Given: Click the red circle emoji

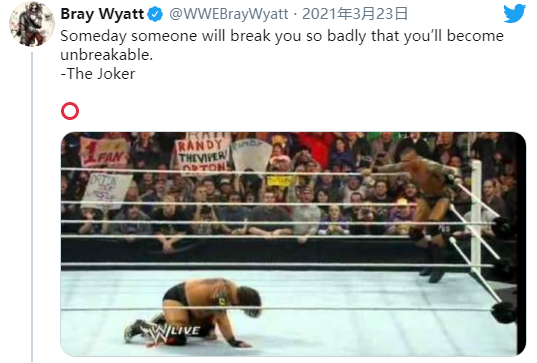Looking at the screenshot, I should (70, 111).
